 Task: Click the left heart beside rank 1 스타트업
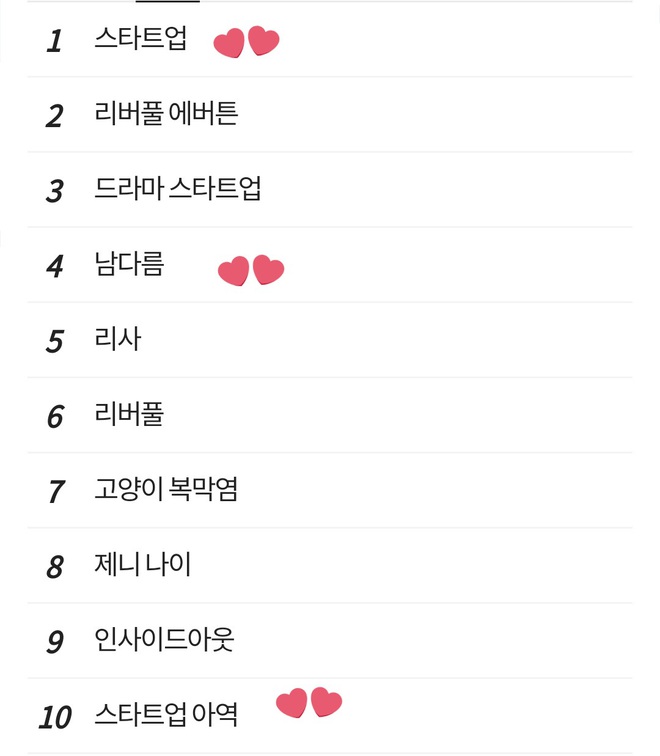coord(229,43)
